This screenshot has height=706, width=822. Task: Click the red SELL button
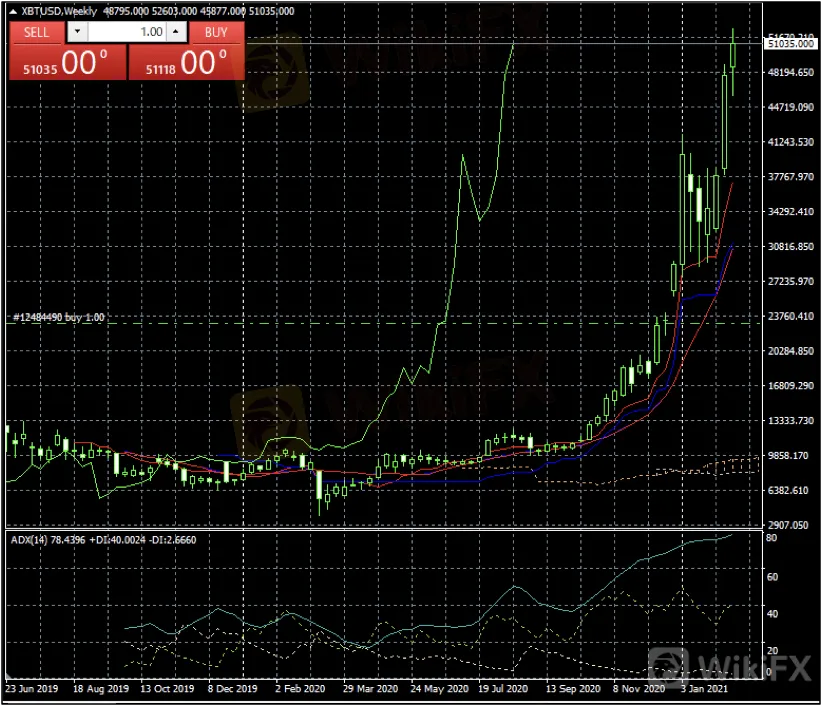point(36,32)
